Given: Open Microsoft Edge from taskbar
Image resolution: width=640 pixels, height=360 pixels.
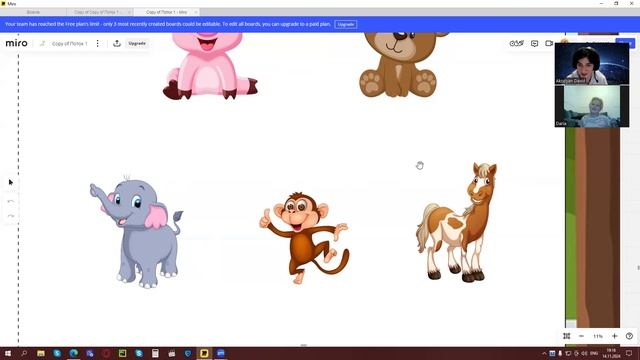Looking at the screenshot, I should pyautogui.click(x=73, y=353).
